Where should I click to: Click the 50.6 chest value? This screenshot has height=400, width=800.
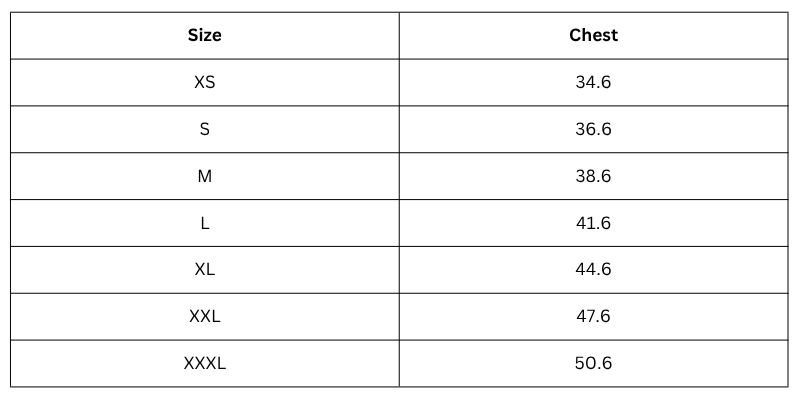coord(593,363)
